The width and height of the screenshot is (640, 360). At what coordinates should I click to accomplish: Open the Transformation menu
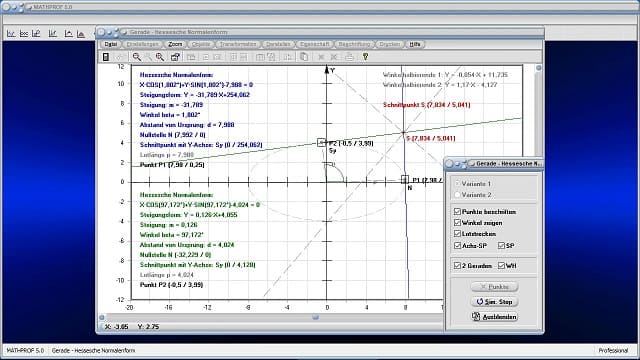238,44
